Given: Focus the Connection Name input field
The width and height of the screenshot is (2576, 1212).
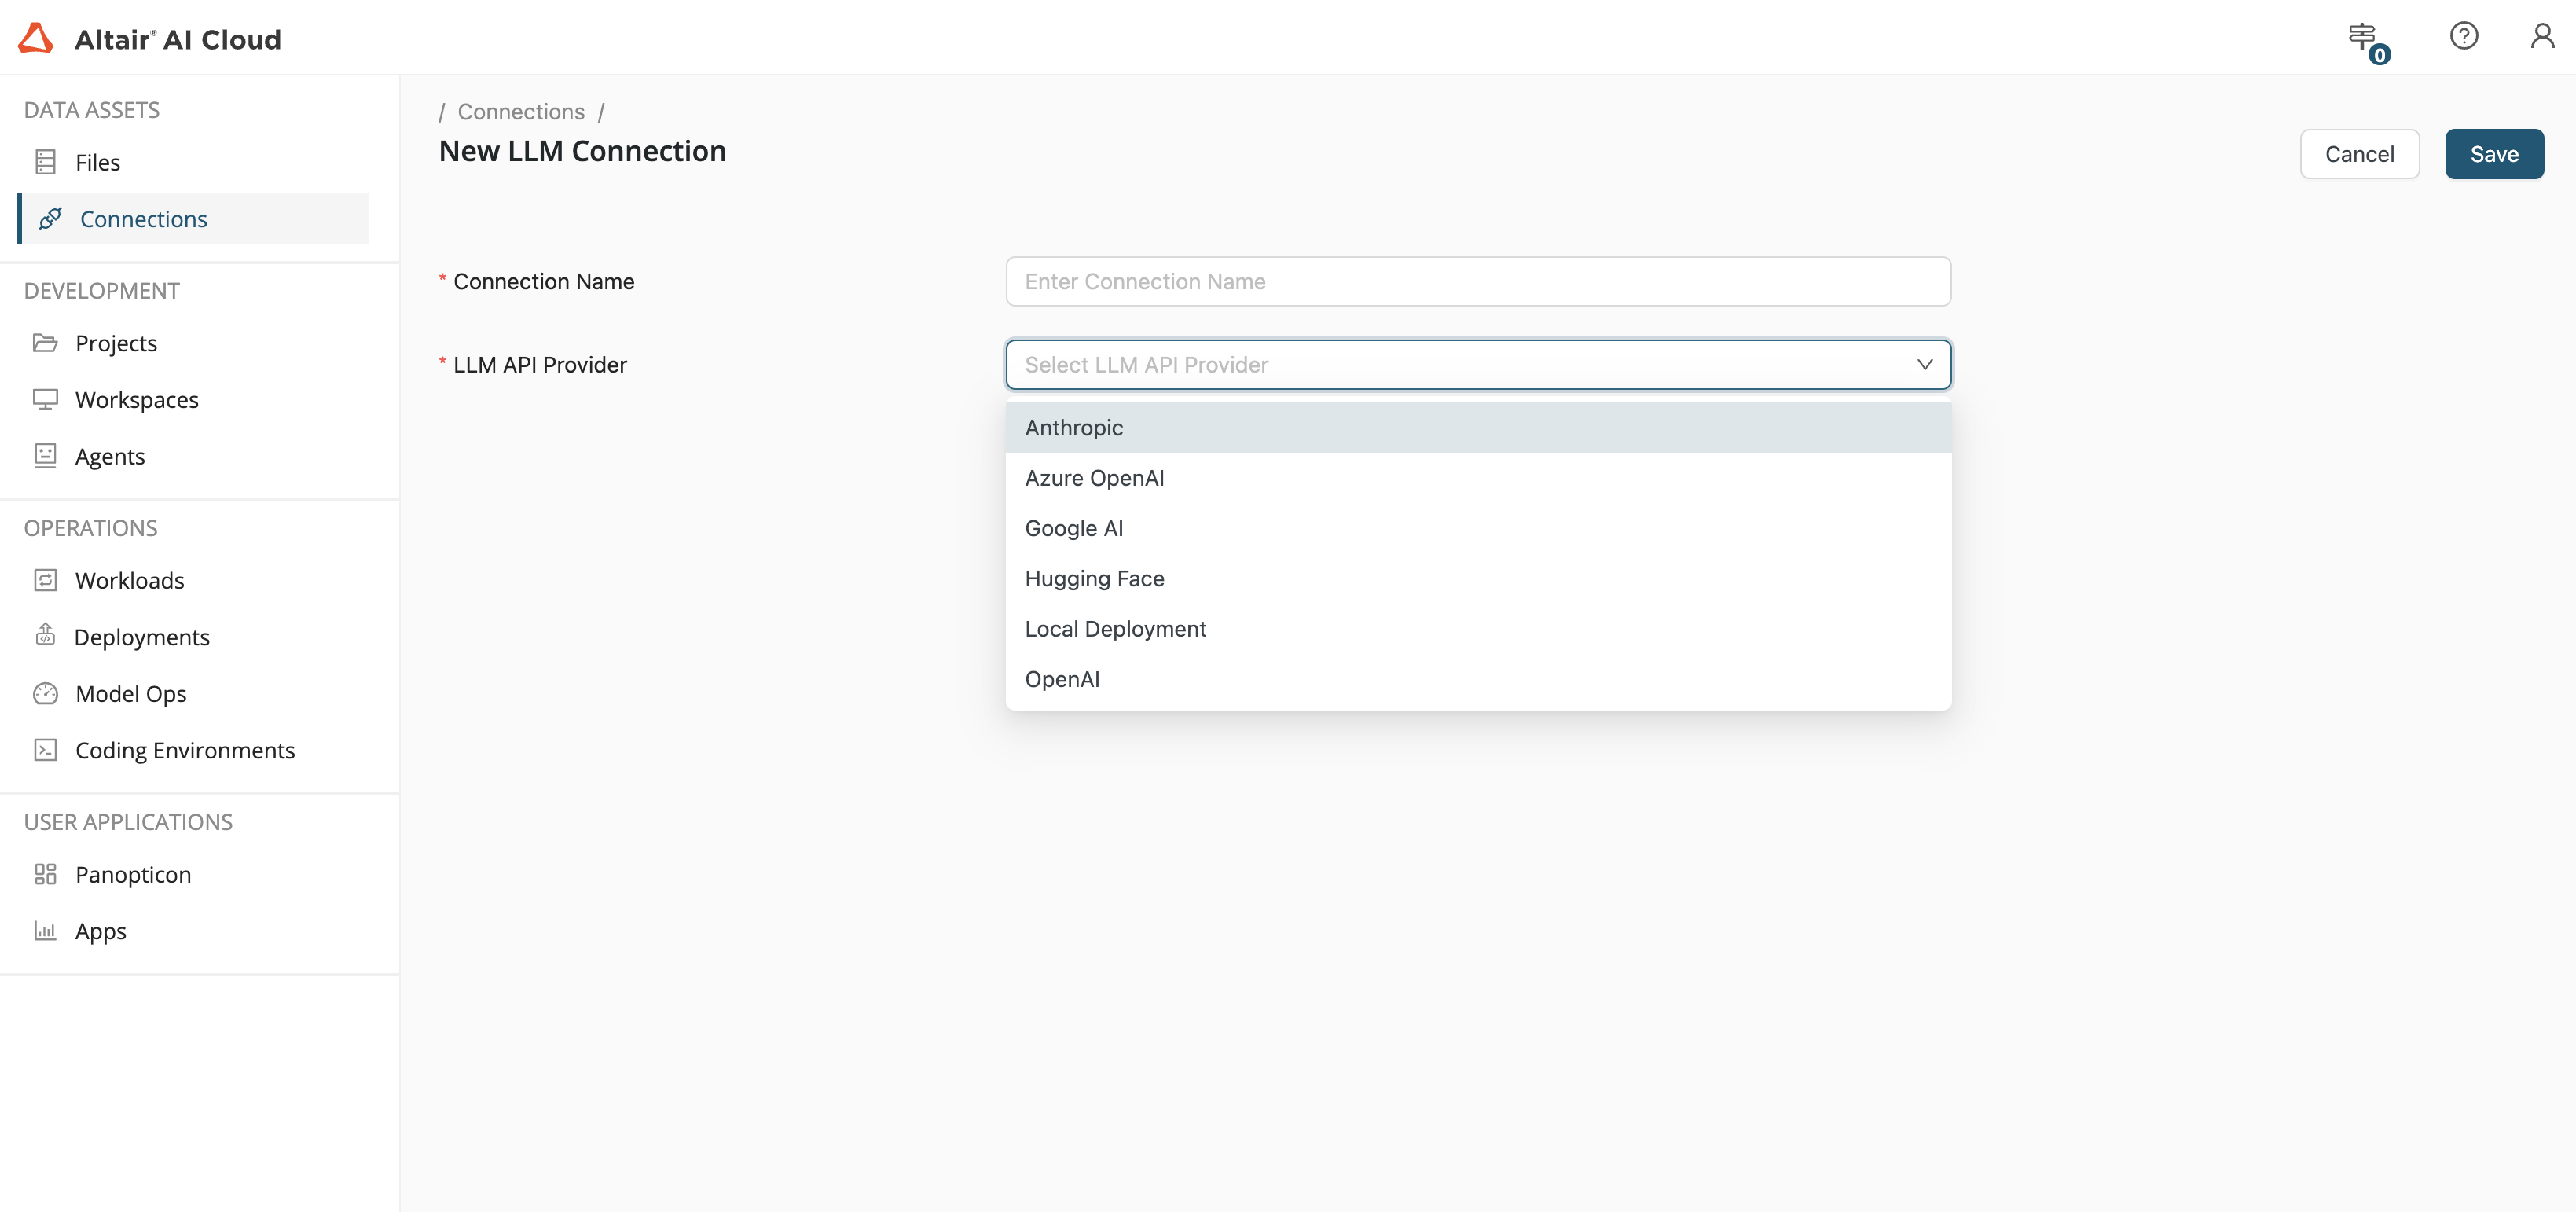Looking at the screenshot, I should click(x=1478, y=281).
